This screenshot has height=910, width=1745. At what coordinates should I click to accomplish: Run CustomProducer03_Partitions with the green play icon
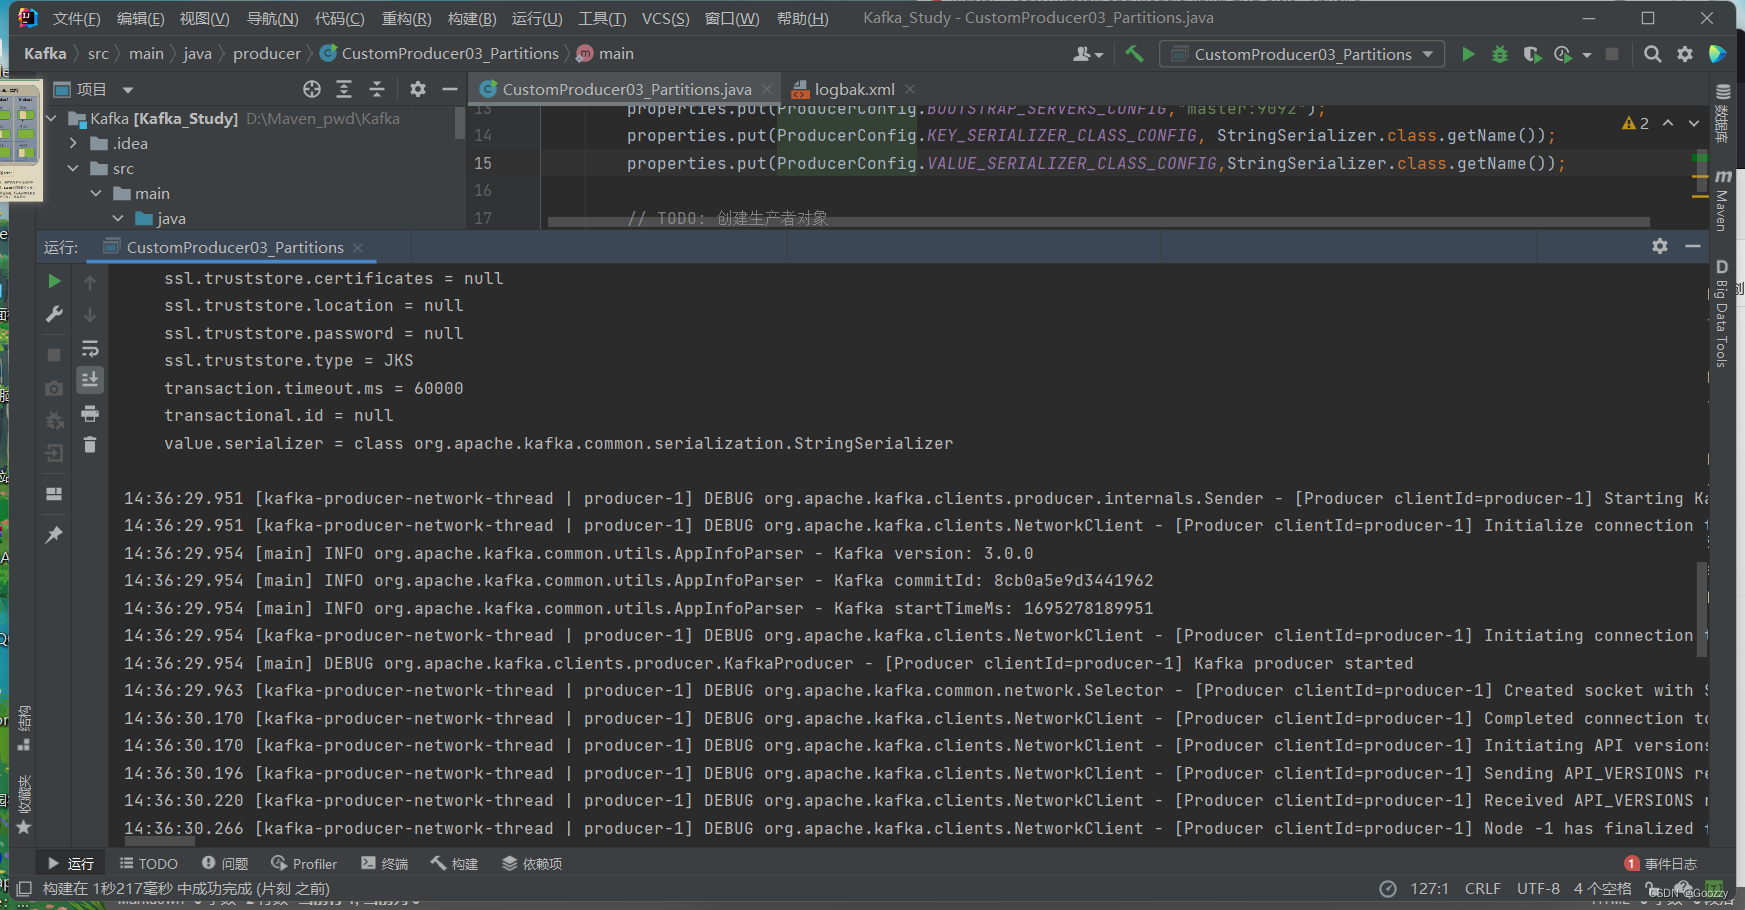(1468, 54)
